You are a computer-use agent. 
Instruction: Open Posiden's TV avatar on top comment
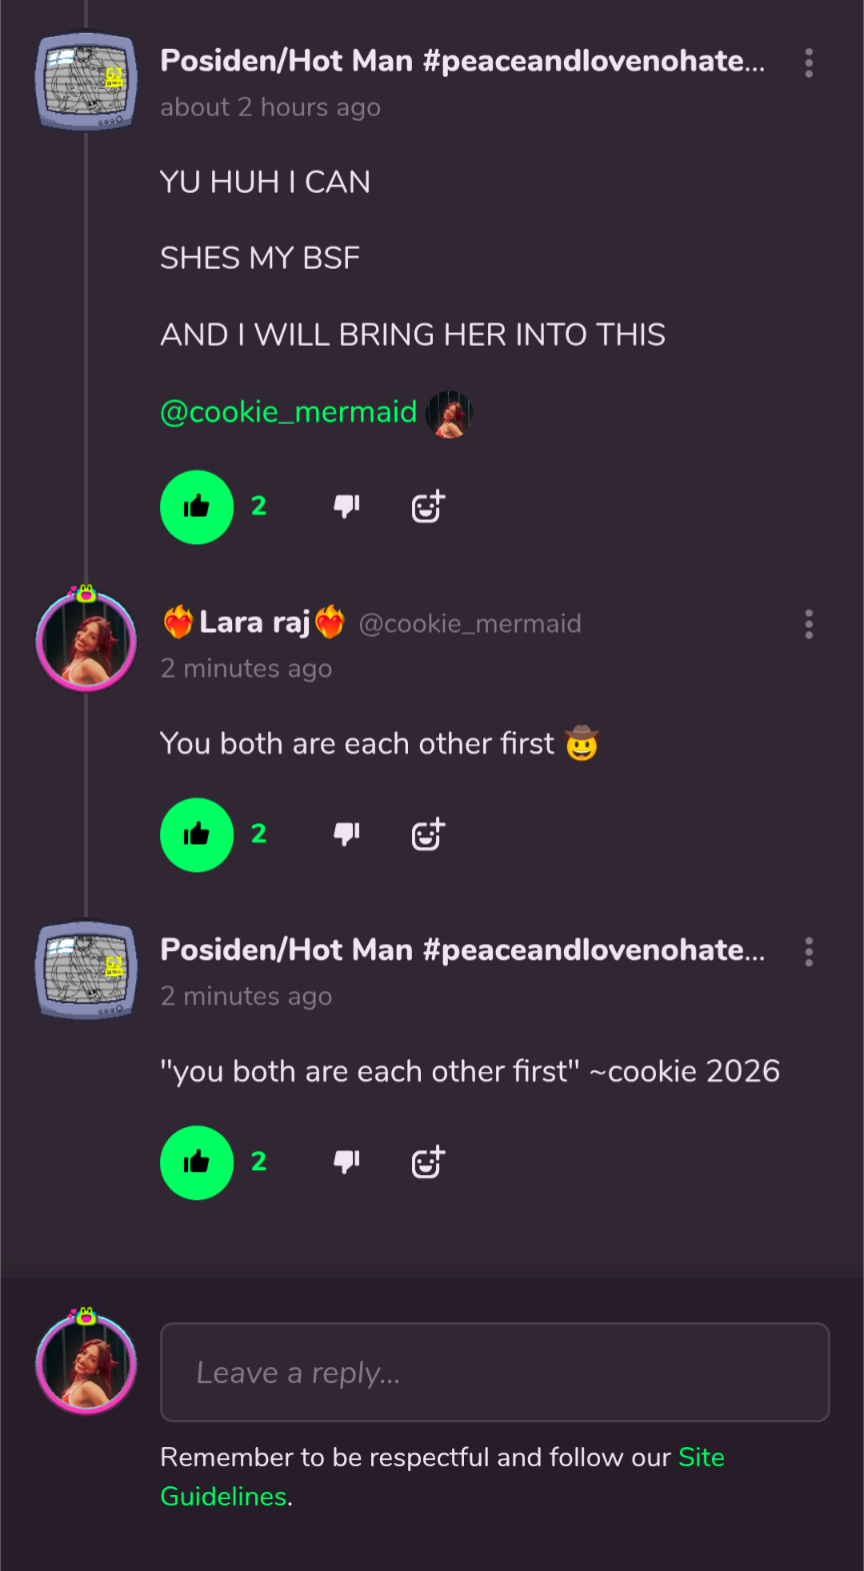pyautogui.click(x=86, y=81)
